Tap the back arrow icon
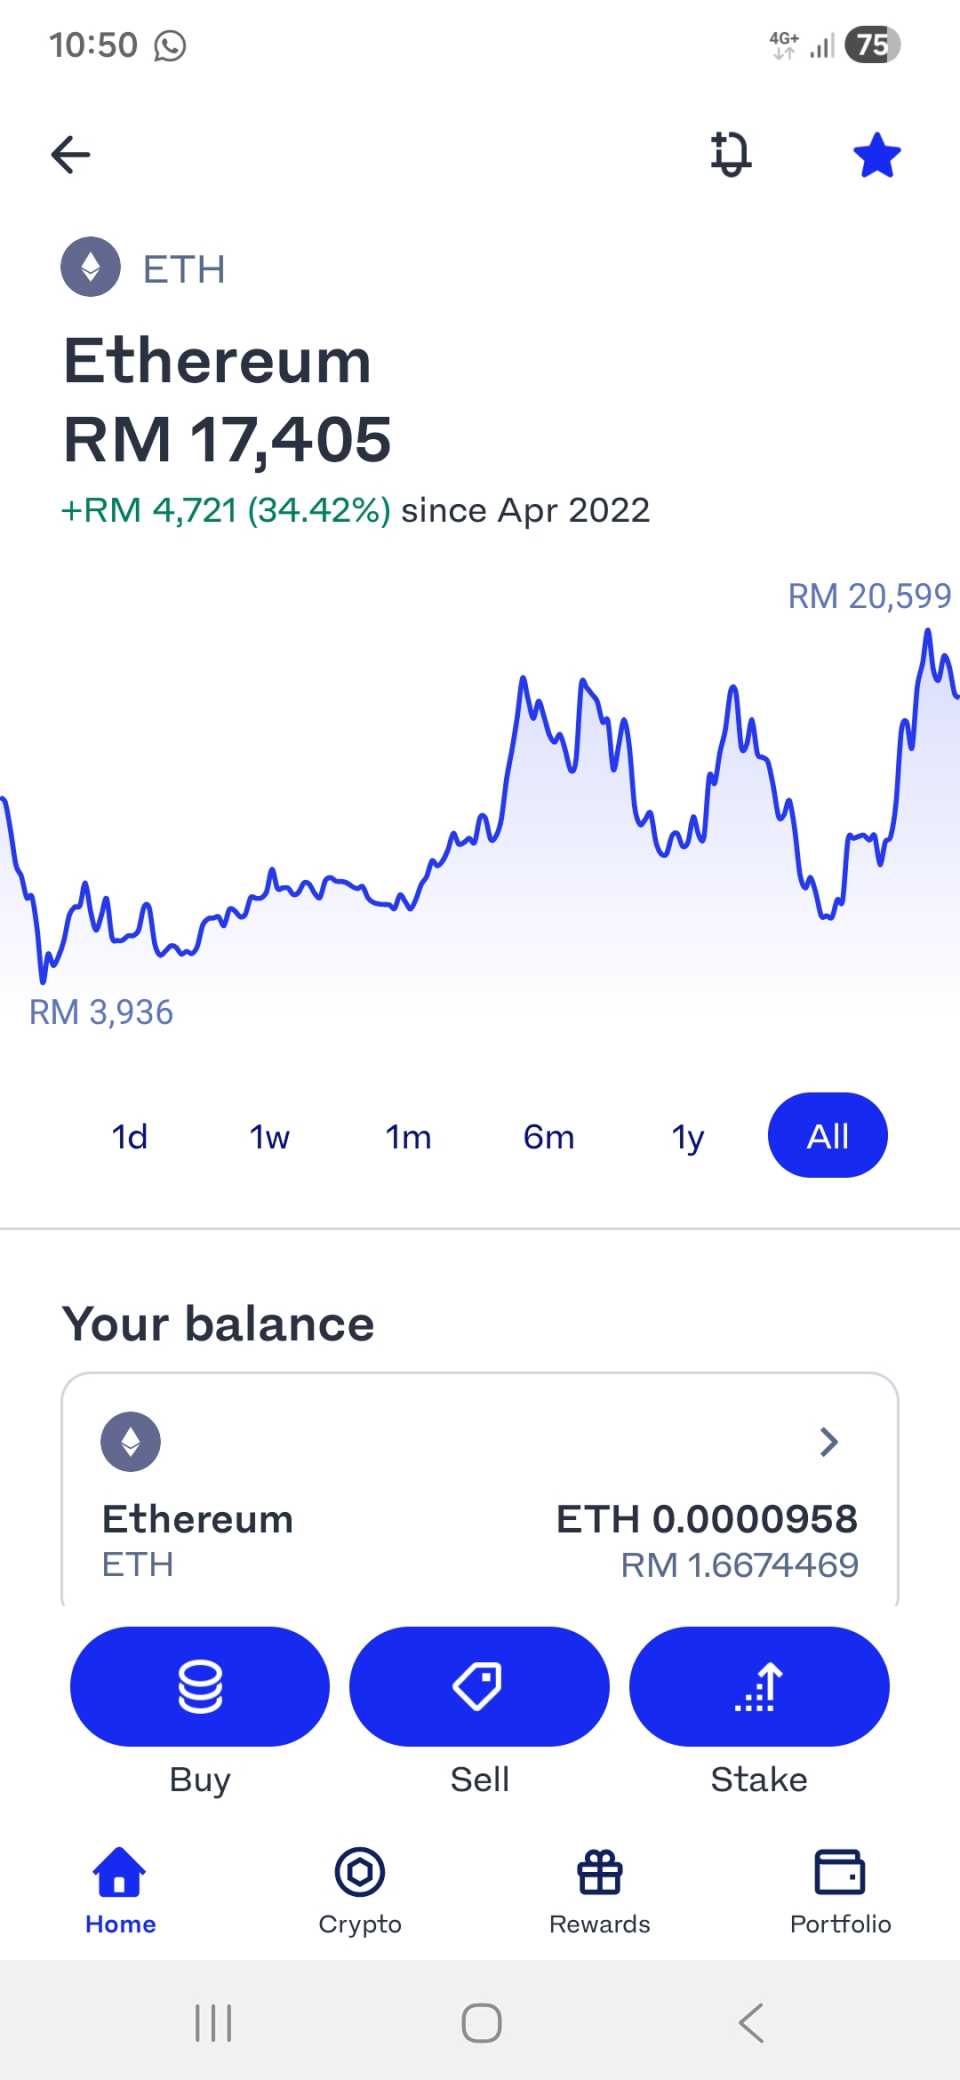The width and height of the screenshot is (960, 2080). [71, 155]
